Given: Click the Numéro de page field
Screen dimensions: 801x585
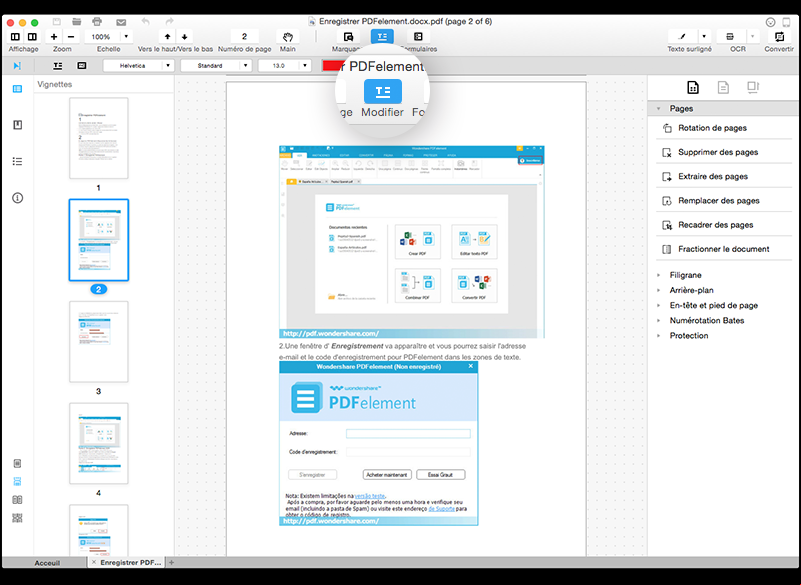Looking at the screenshot, I should [x=244, y=36].
